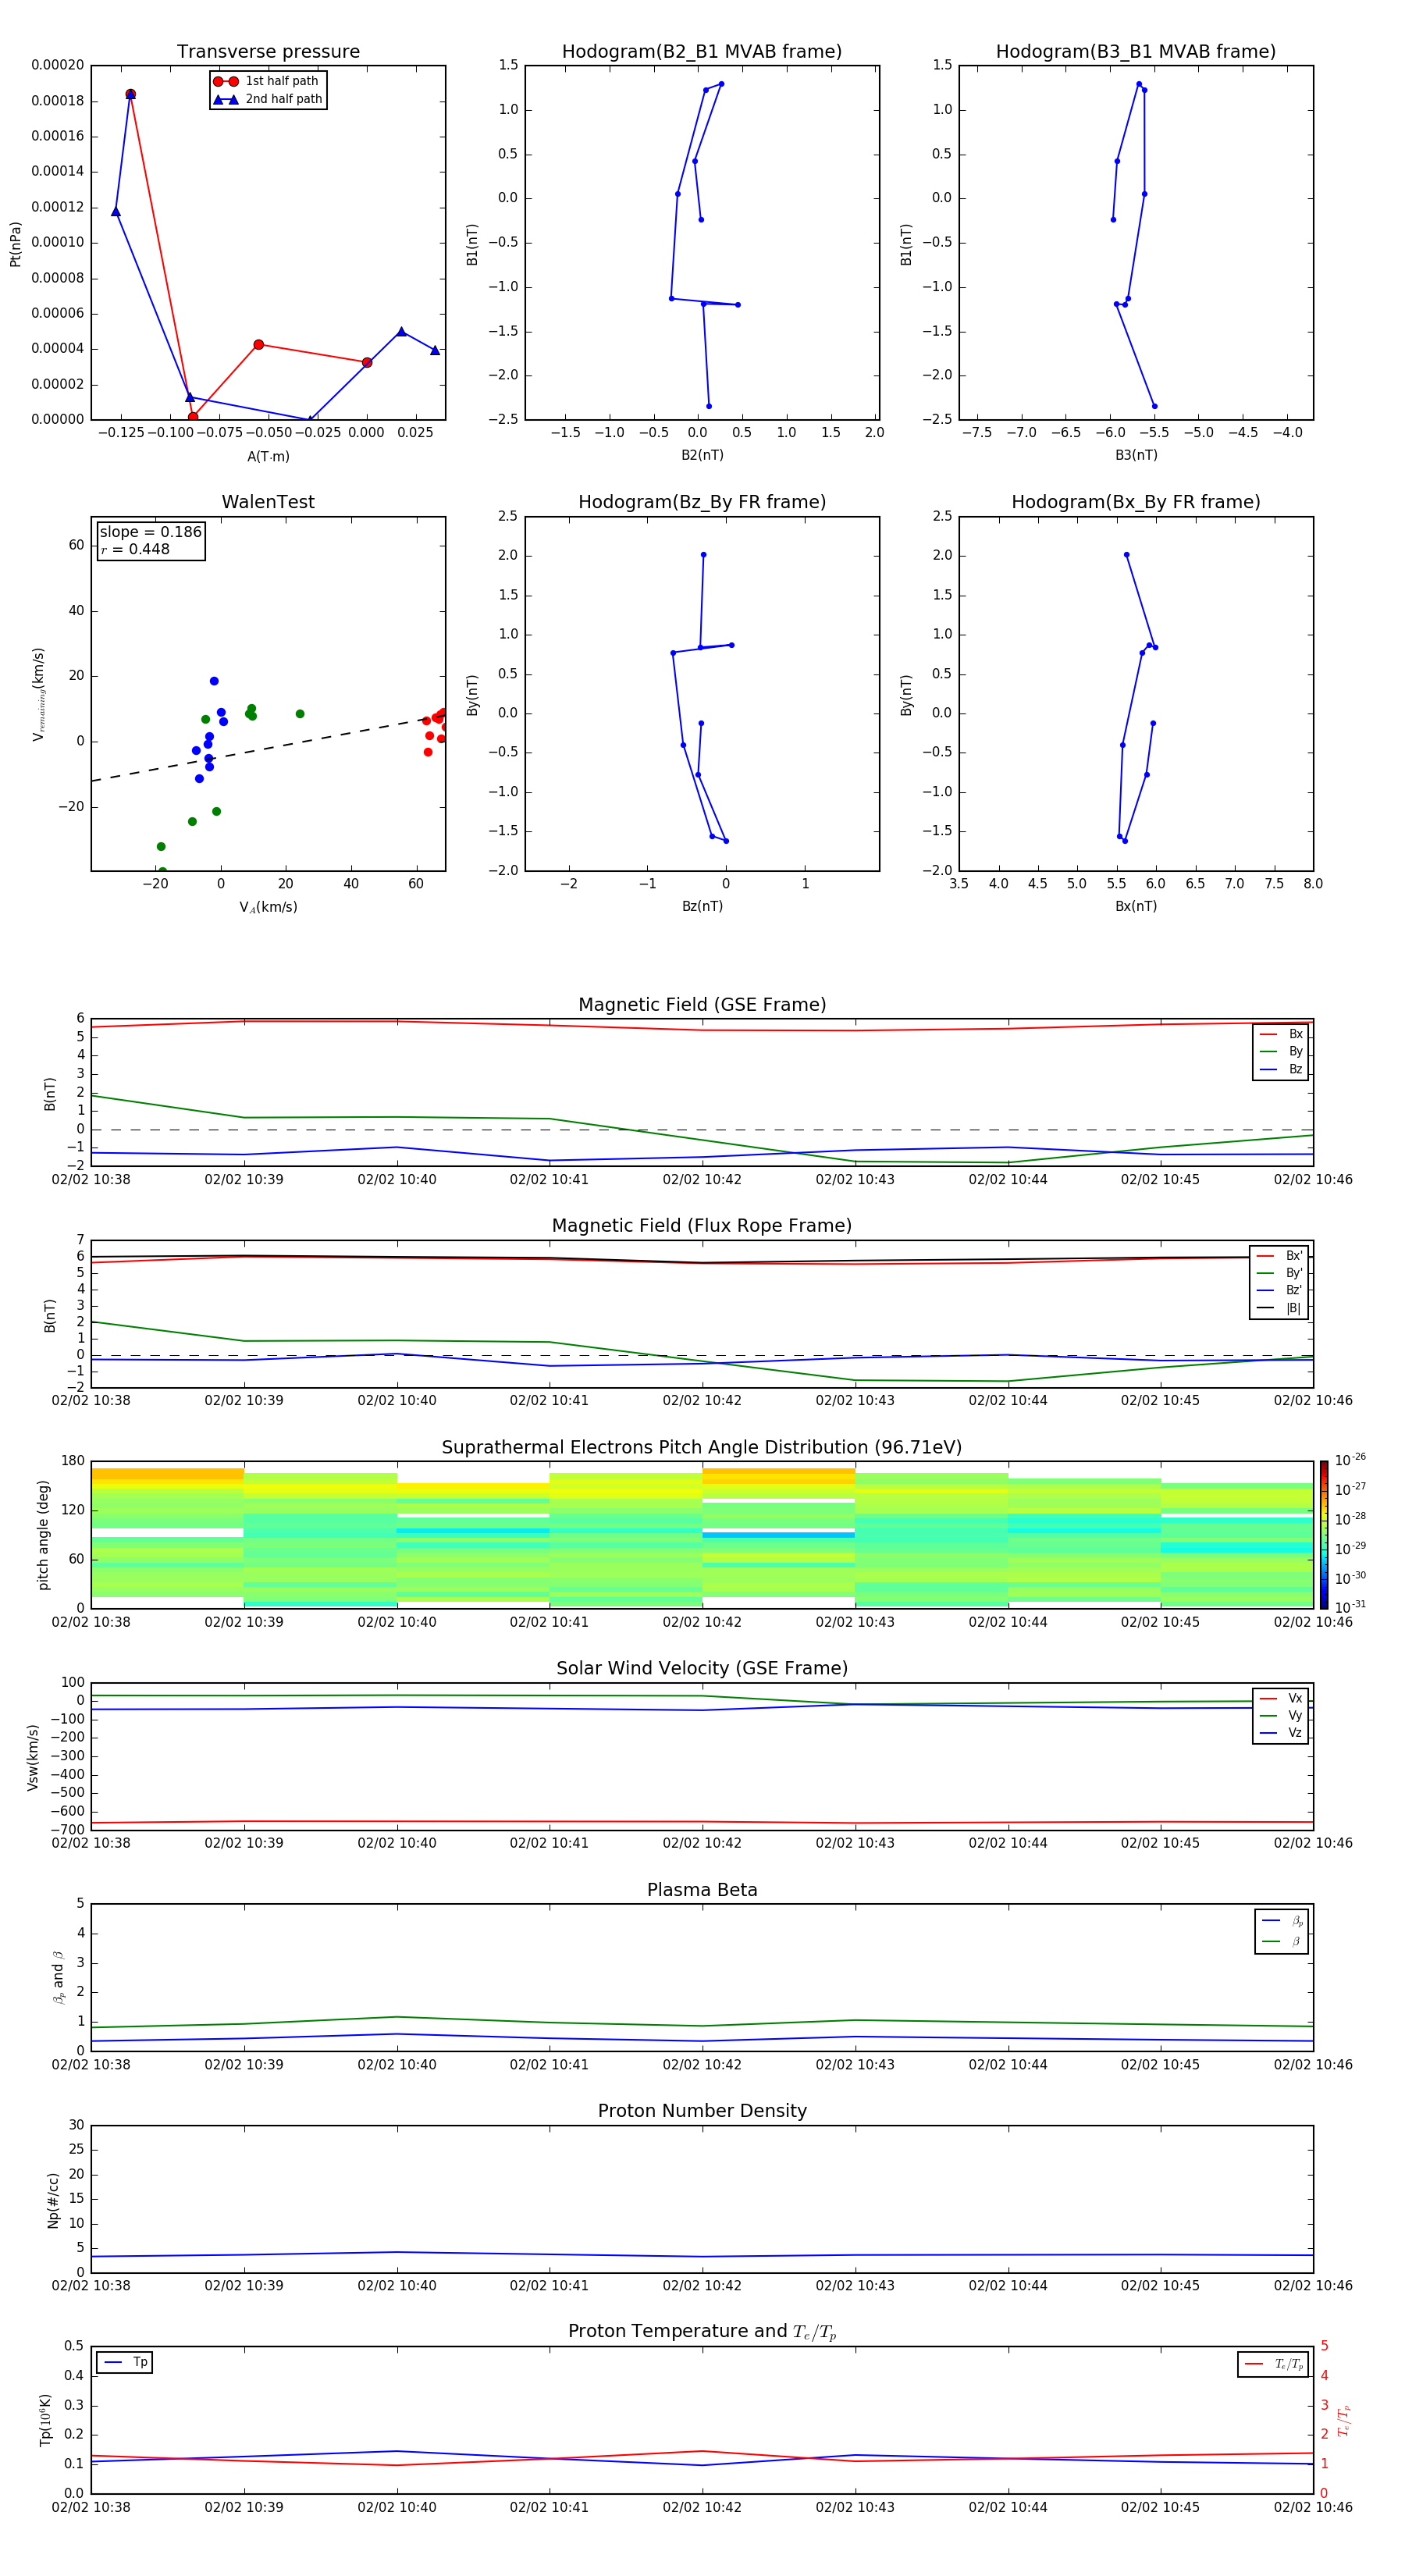Click "02/02 10:46" tick under Proton Temperature panel

pos(1313,2507)
